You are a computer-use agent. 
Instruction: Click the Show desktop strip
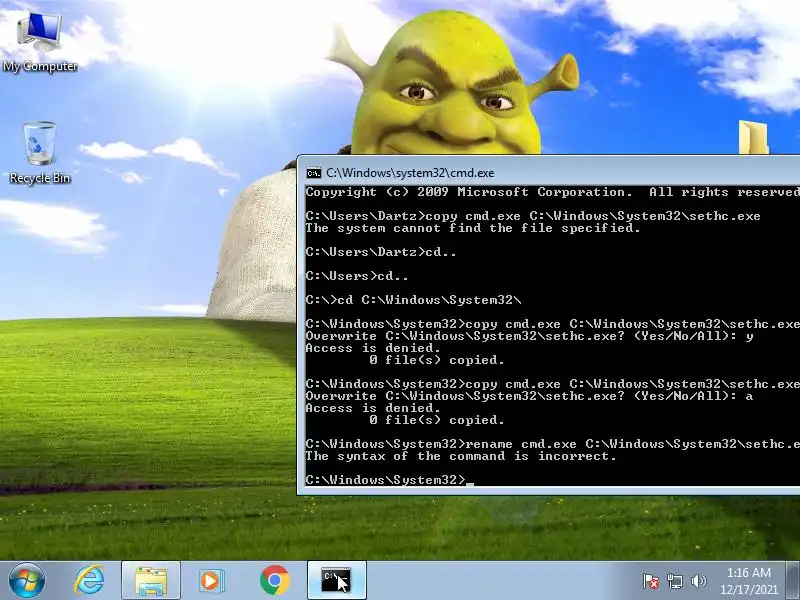793,581
